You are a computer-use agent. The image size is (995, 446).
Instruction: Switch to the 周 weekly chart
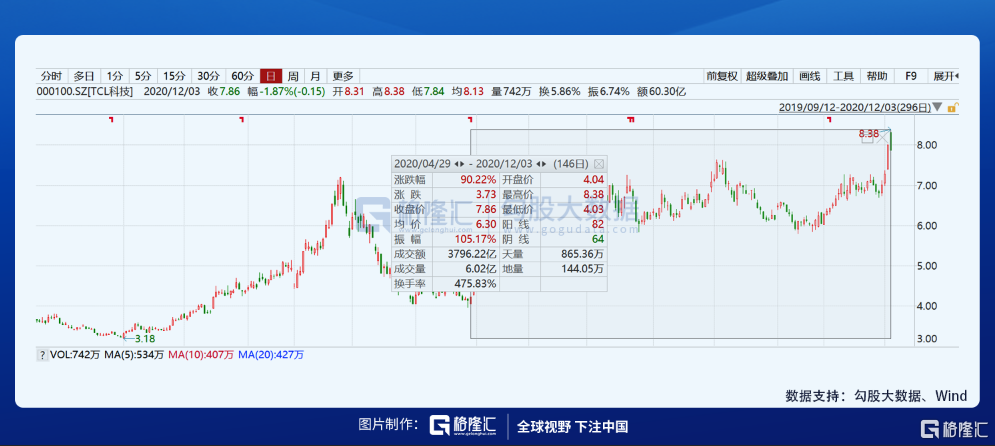pos(293,76)
